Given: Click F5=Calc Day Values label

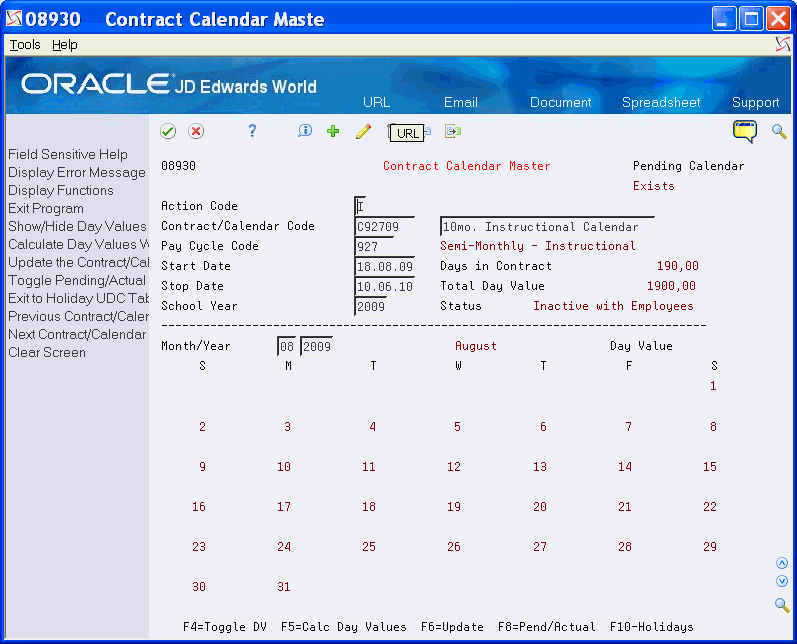Looking at the screenshot, I should click(x=344, y=627).
